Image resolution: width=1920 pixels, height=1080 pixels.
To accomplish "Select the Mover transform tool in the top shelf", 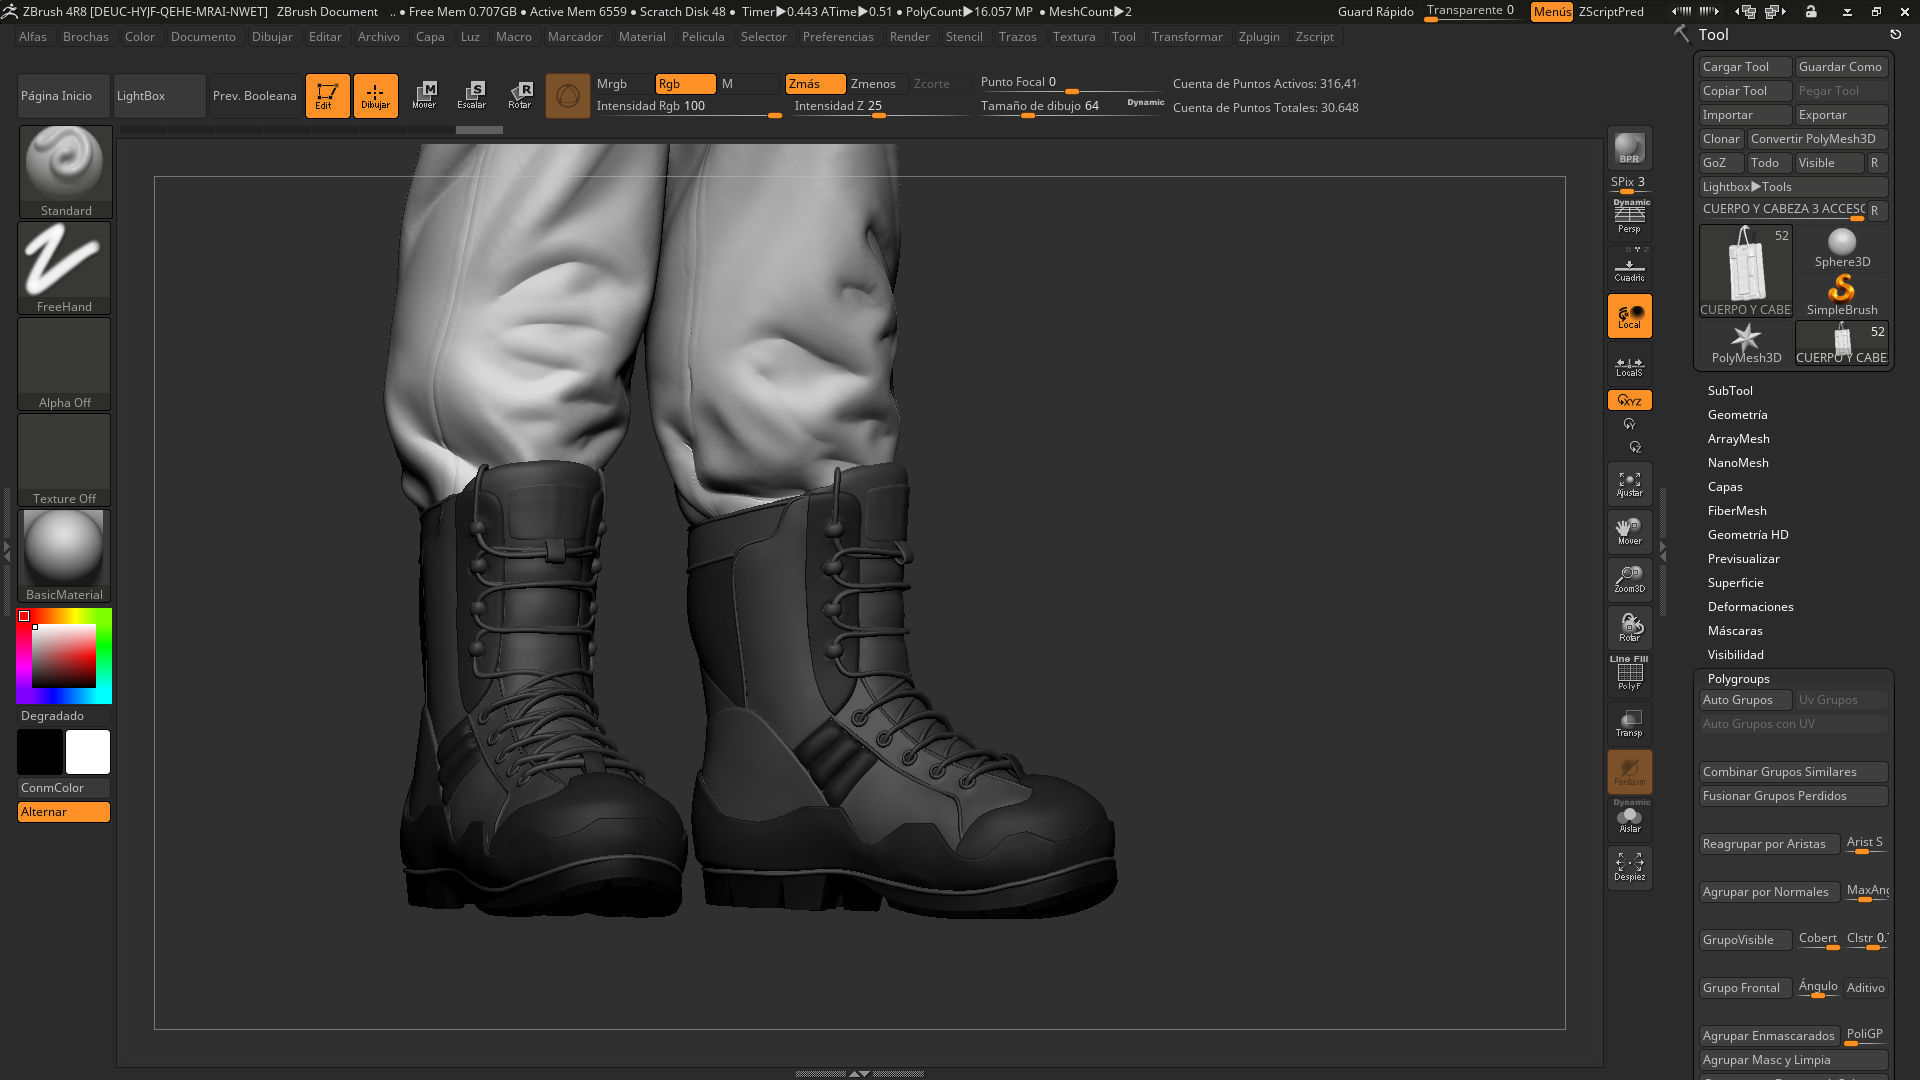I will [x=424, y=96].
